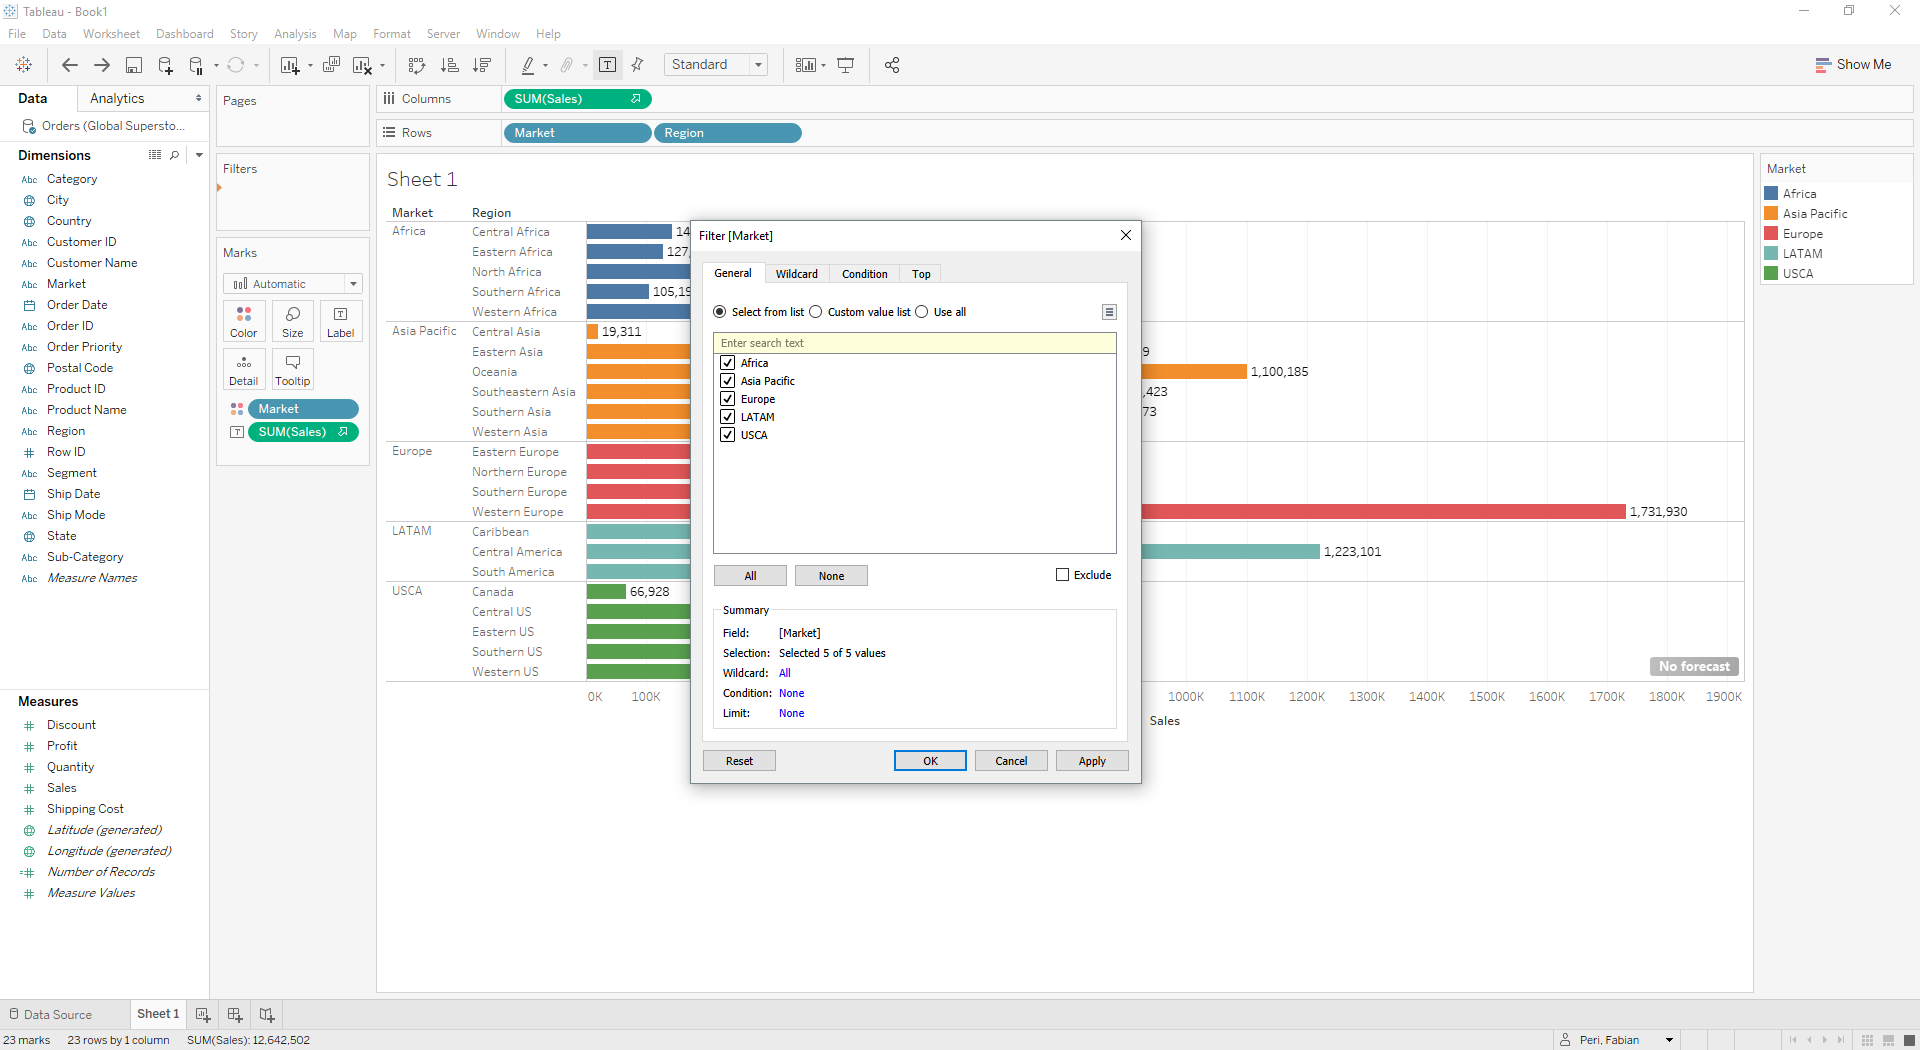Open the Dimensions pane menu arrow
The image size is (1920, 1050).
(199, 155)
